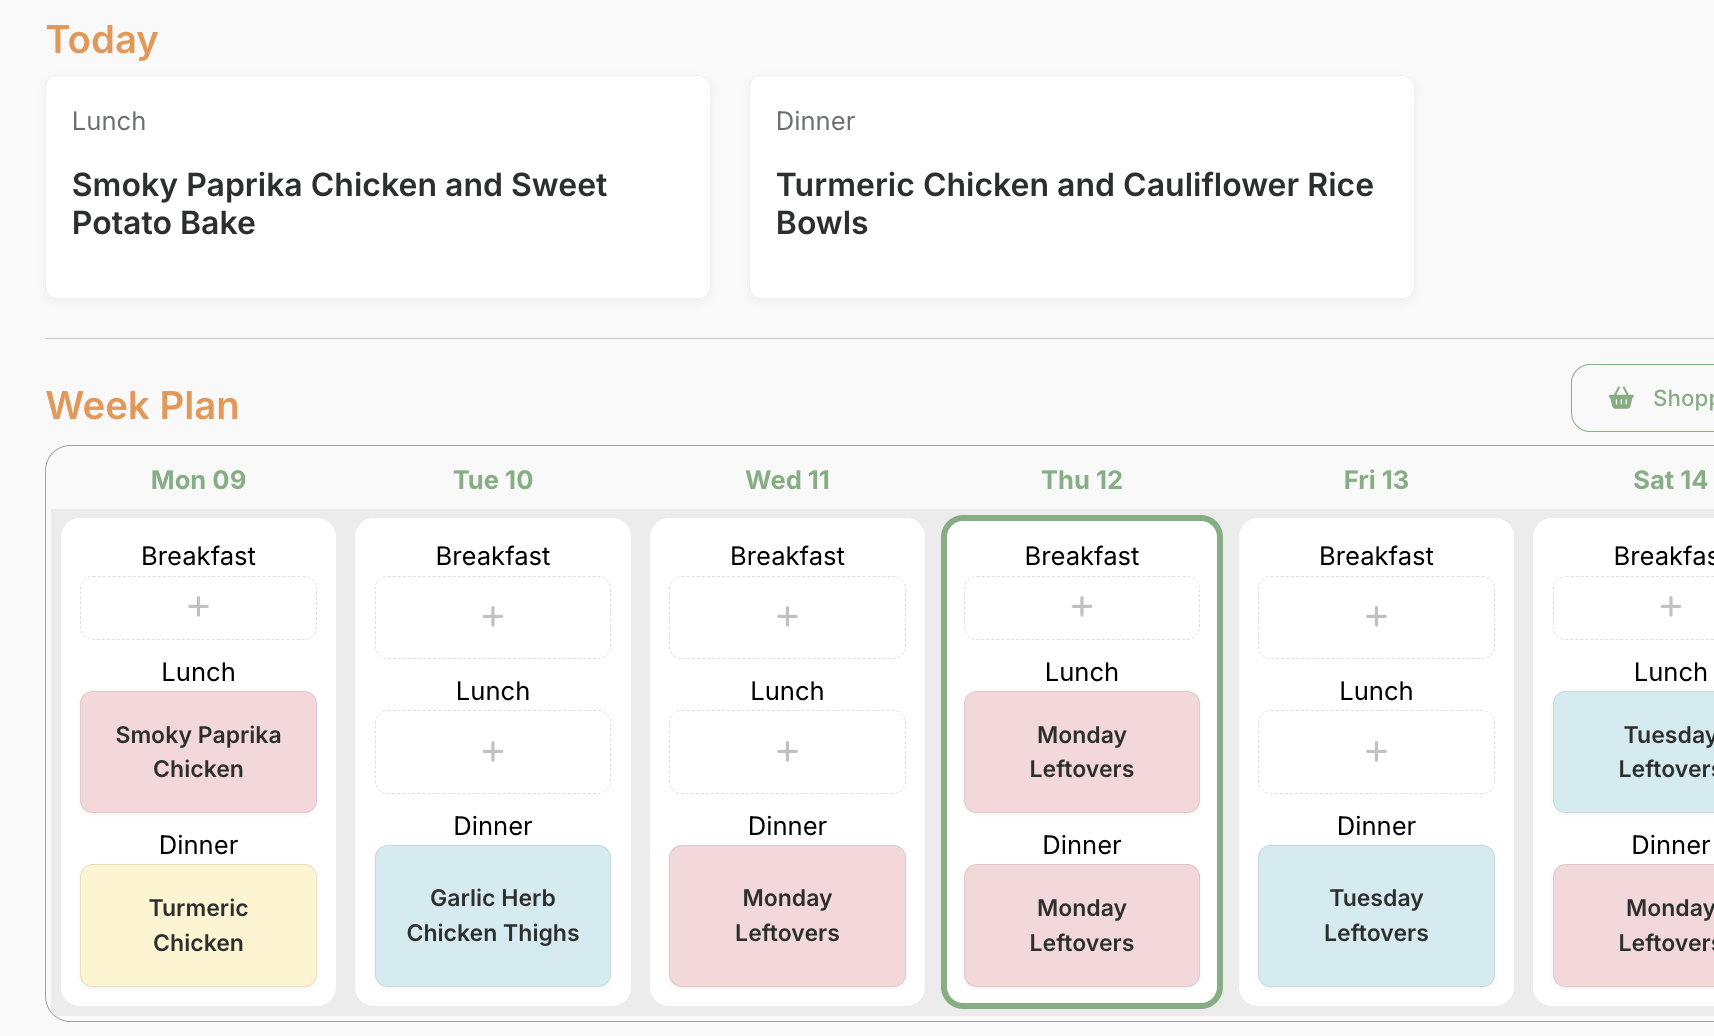Open Thursday's Monday Leftovers lunch

tap(1081, 752)
